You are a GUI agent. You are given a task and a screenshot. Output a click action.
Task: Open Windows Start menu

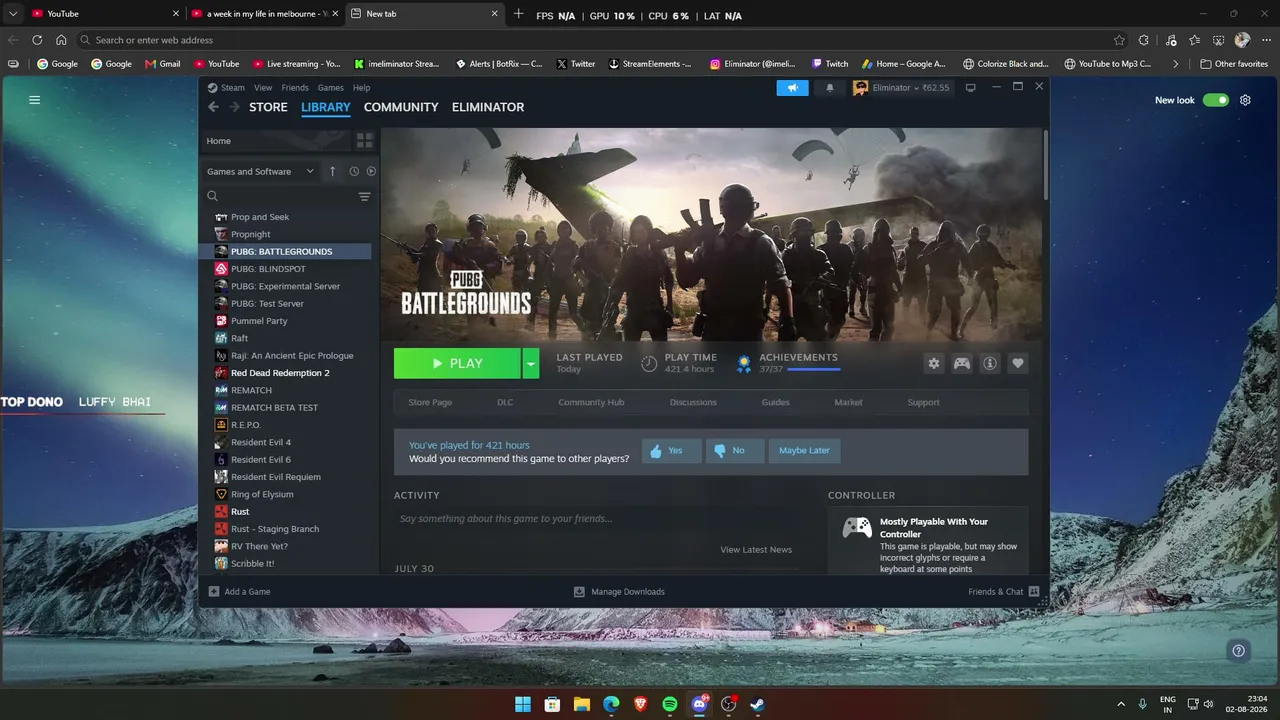coord(523,704)
